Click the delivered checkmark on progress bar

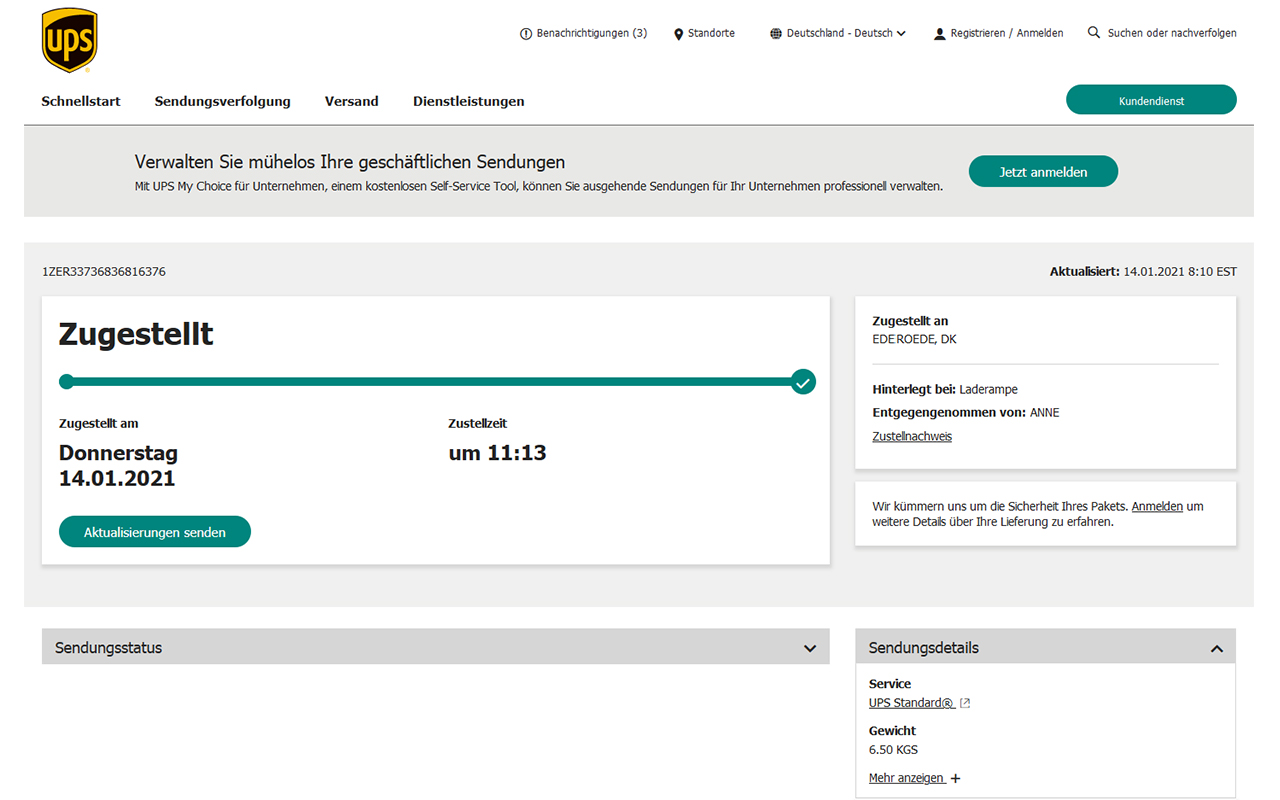click(x=802, y=382)
